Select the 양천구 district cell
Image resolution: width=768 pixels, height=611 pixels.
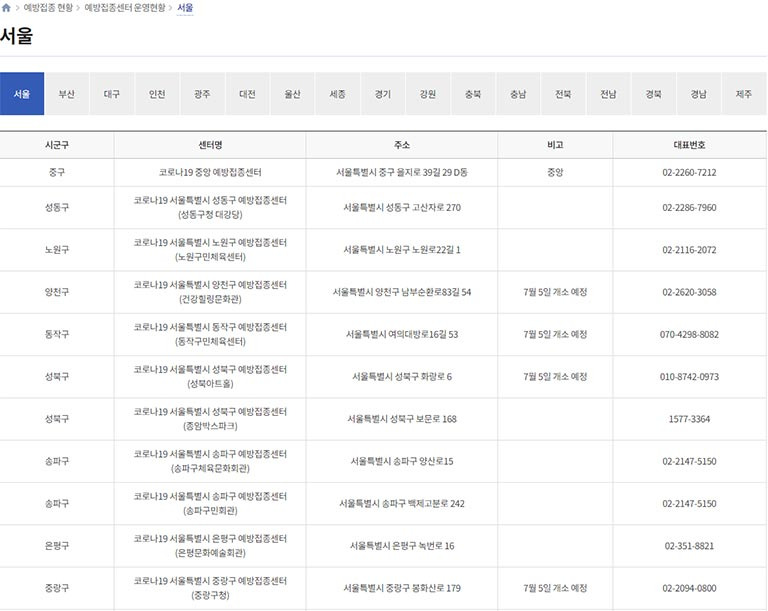57,292
